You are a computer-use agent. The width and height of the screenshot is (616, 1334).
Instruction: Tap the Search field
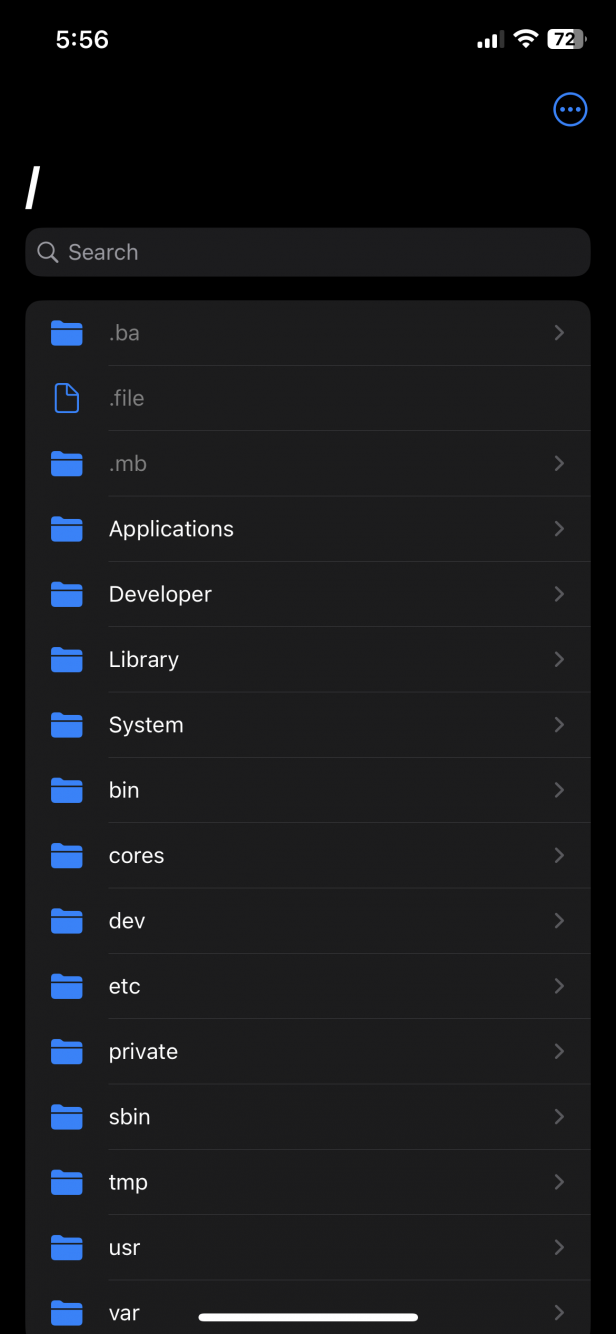308,252
